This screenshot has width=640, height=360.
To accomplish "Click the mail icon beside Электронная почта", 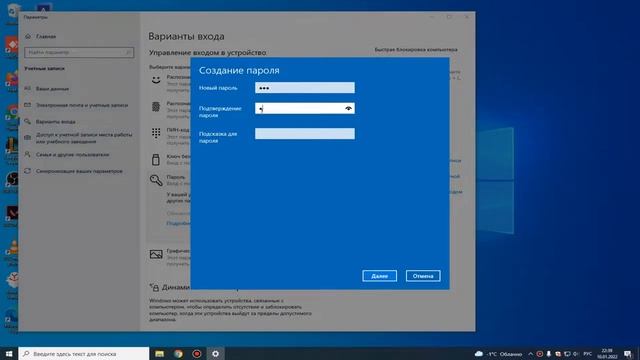I will tap(28, 105).
